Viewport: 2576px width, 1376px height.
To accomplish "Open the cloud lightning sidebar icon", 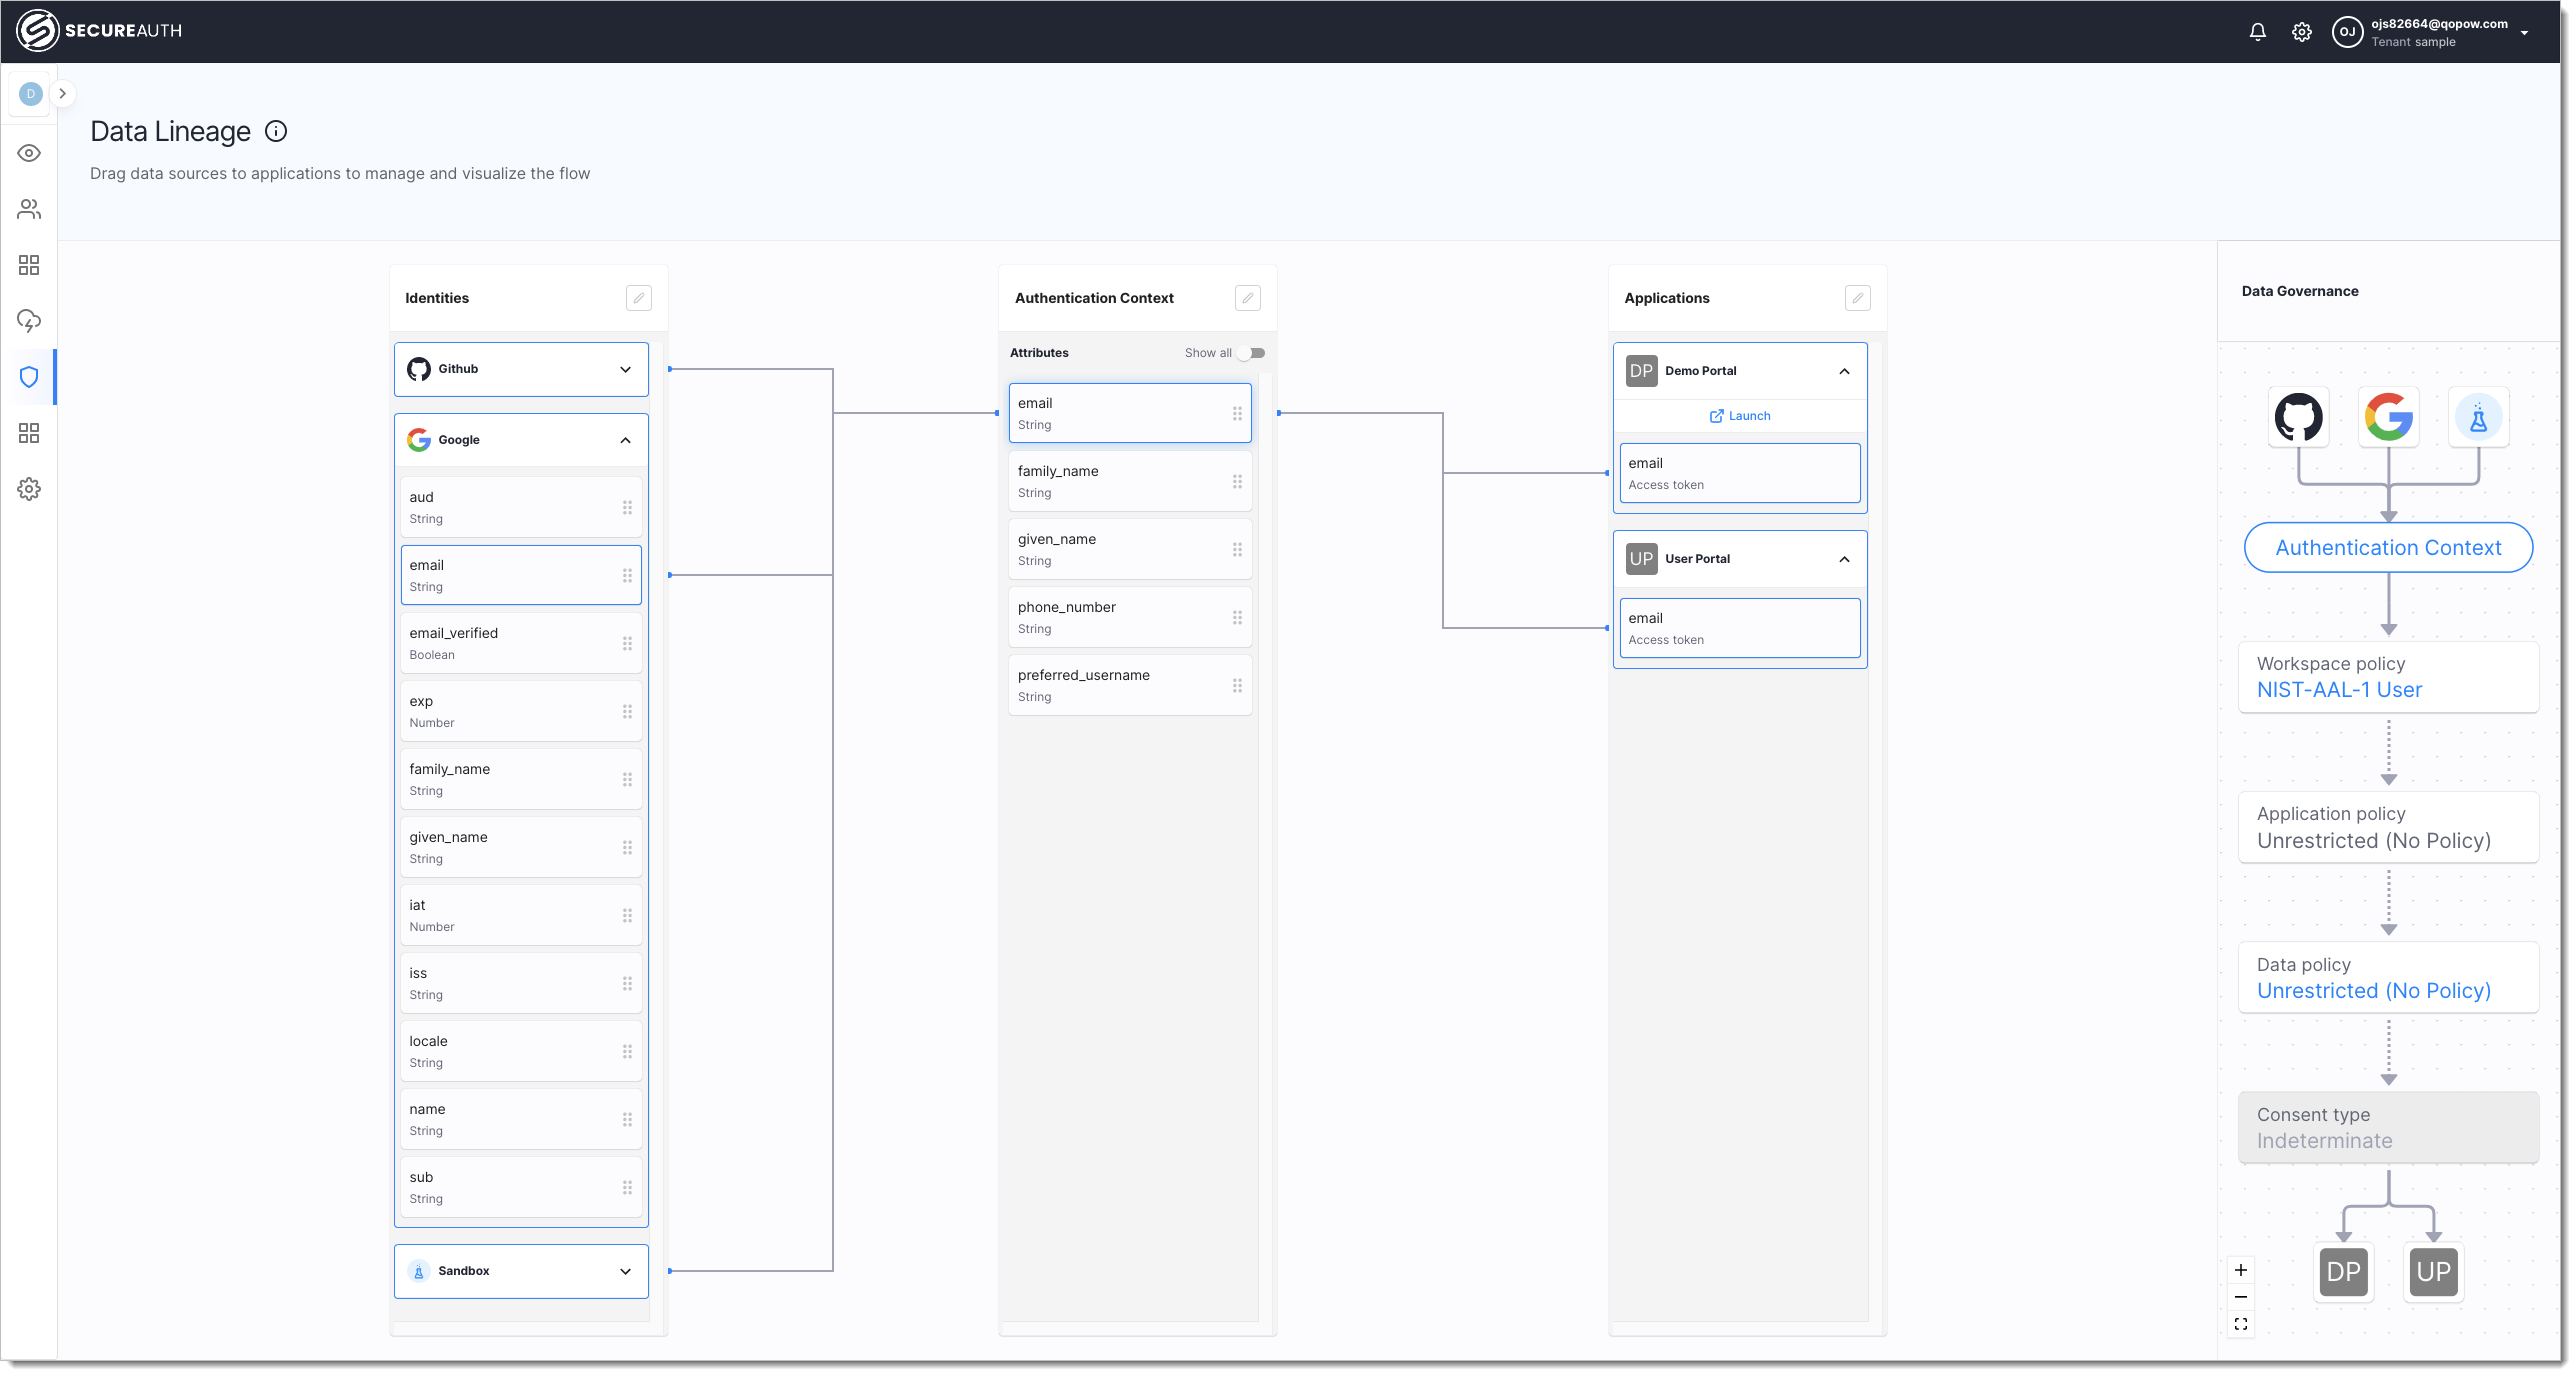I will tap(29, 321).
